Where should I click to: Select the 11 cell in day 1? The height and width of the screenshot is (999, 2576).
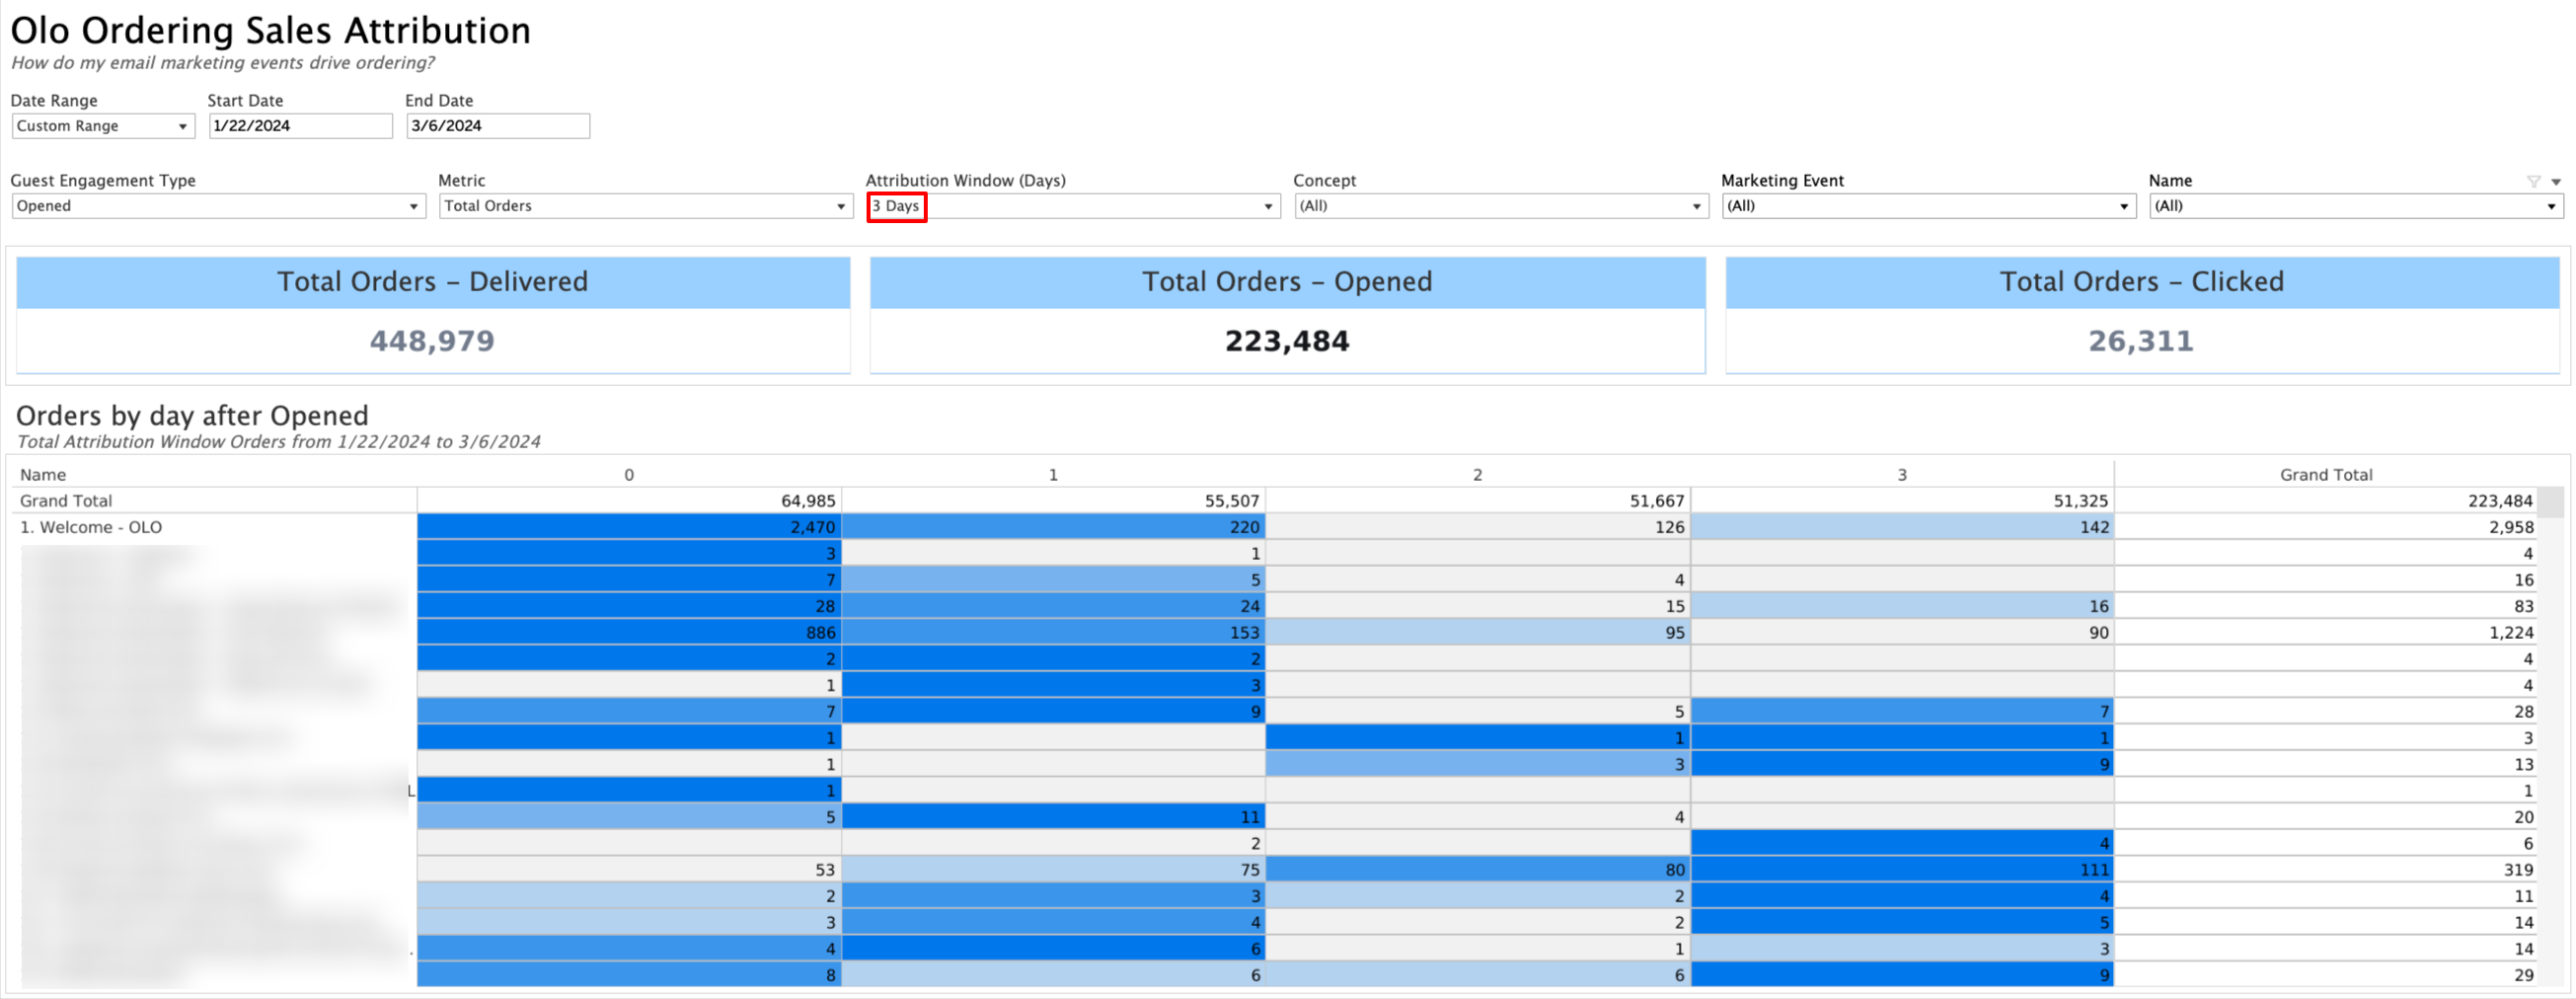click(1053, 817)
